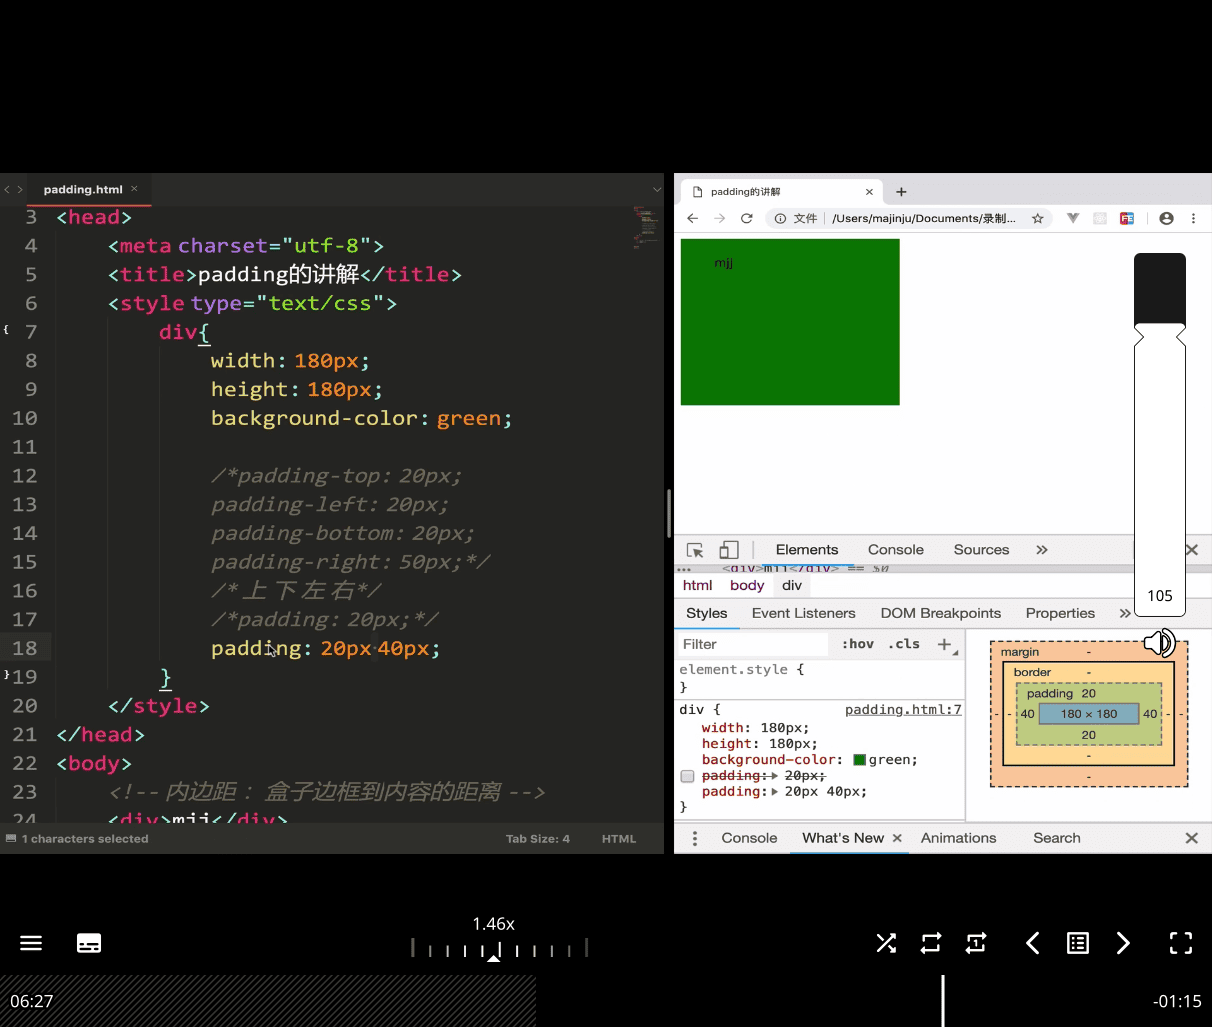1212x1027 pixels.
Task: Select the What's New drawer tab
Action: click(843, 838)
